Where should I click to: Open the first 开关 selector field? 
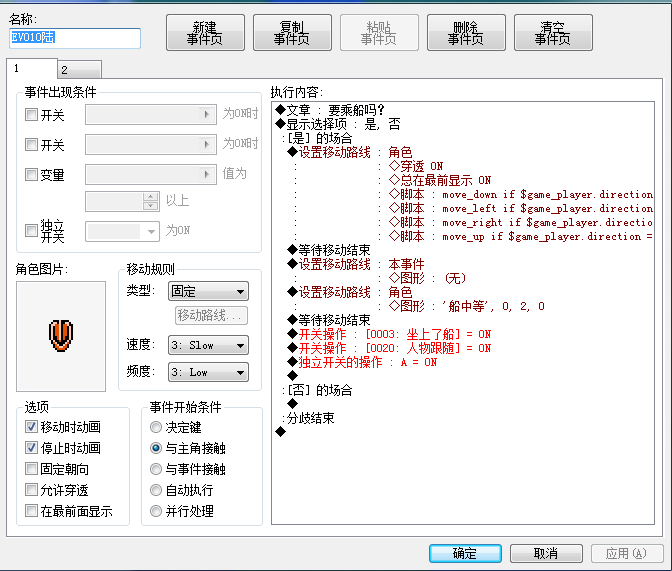point(151,114)
